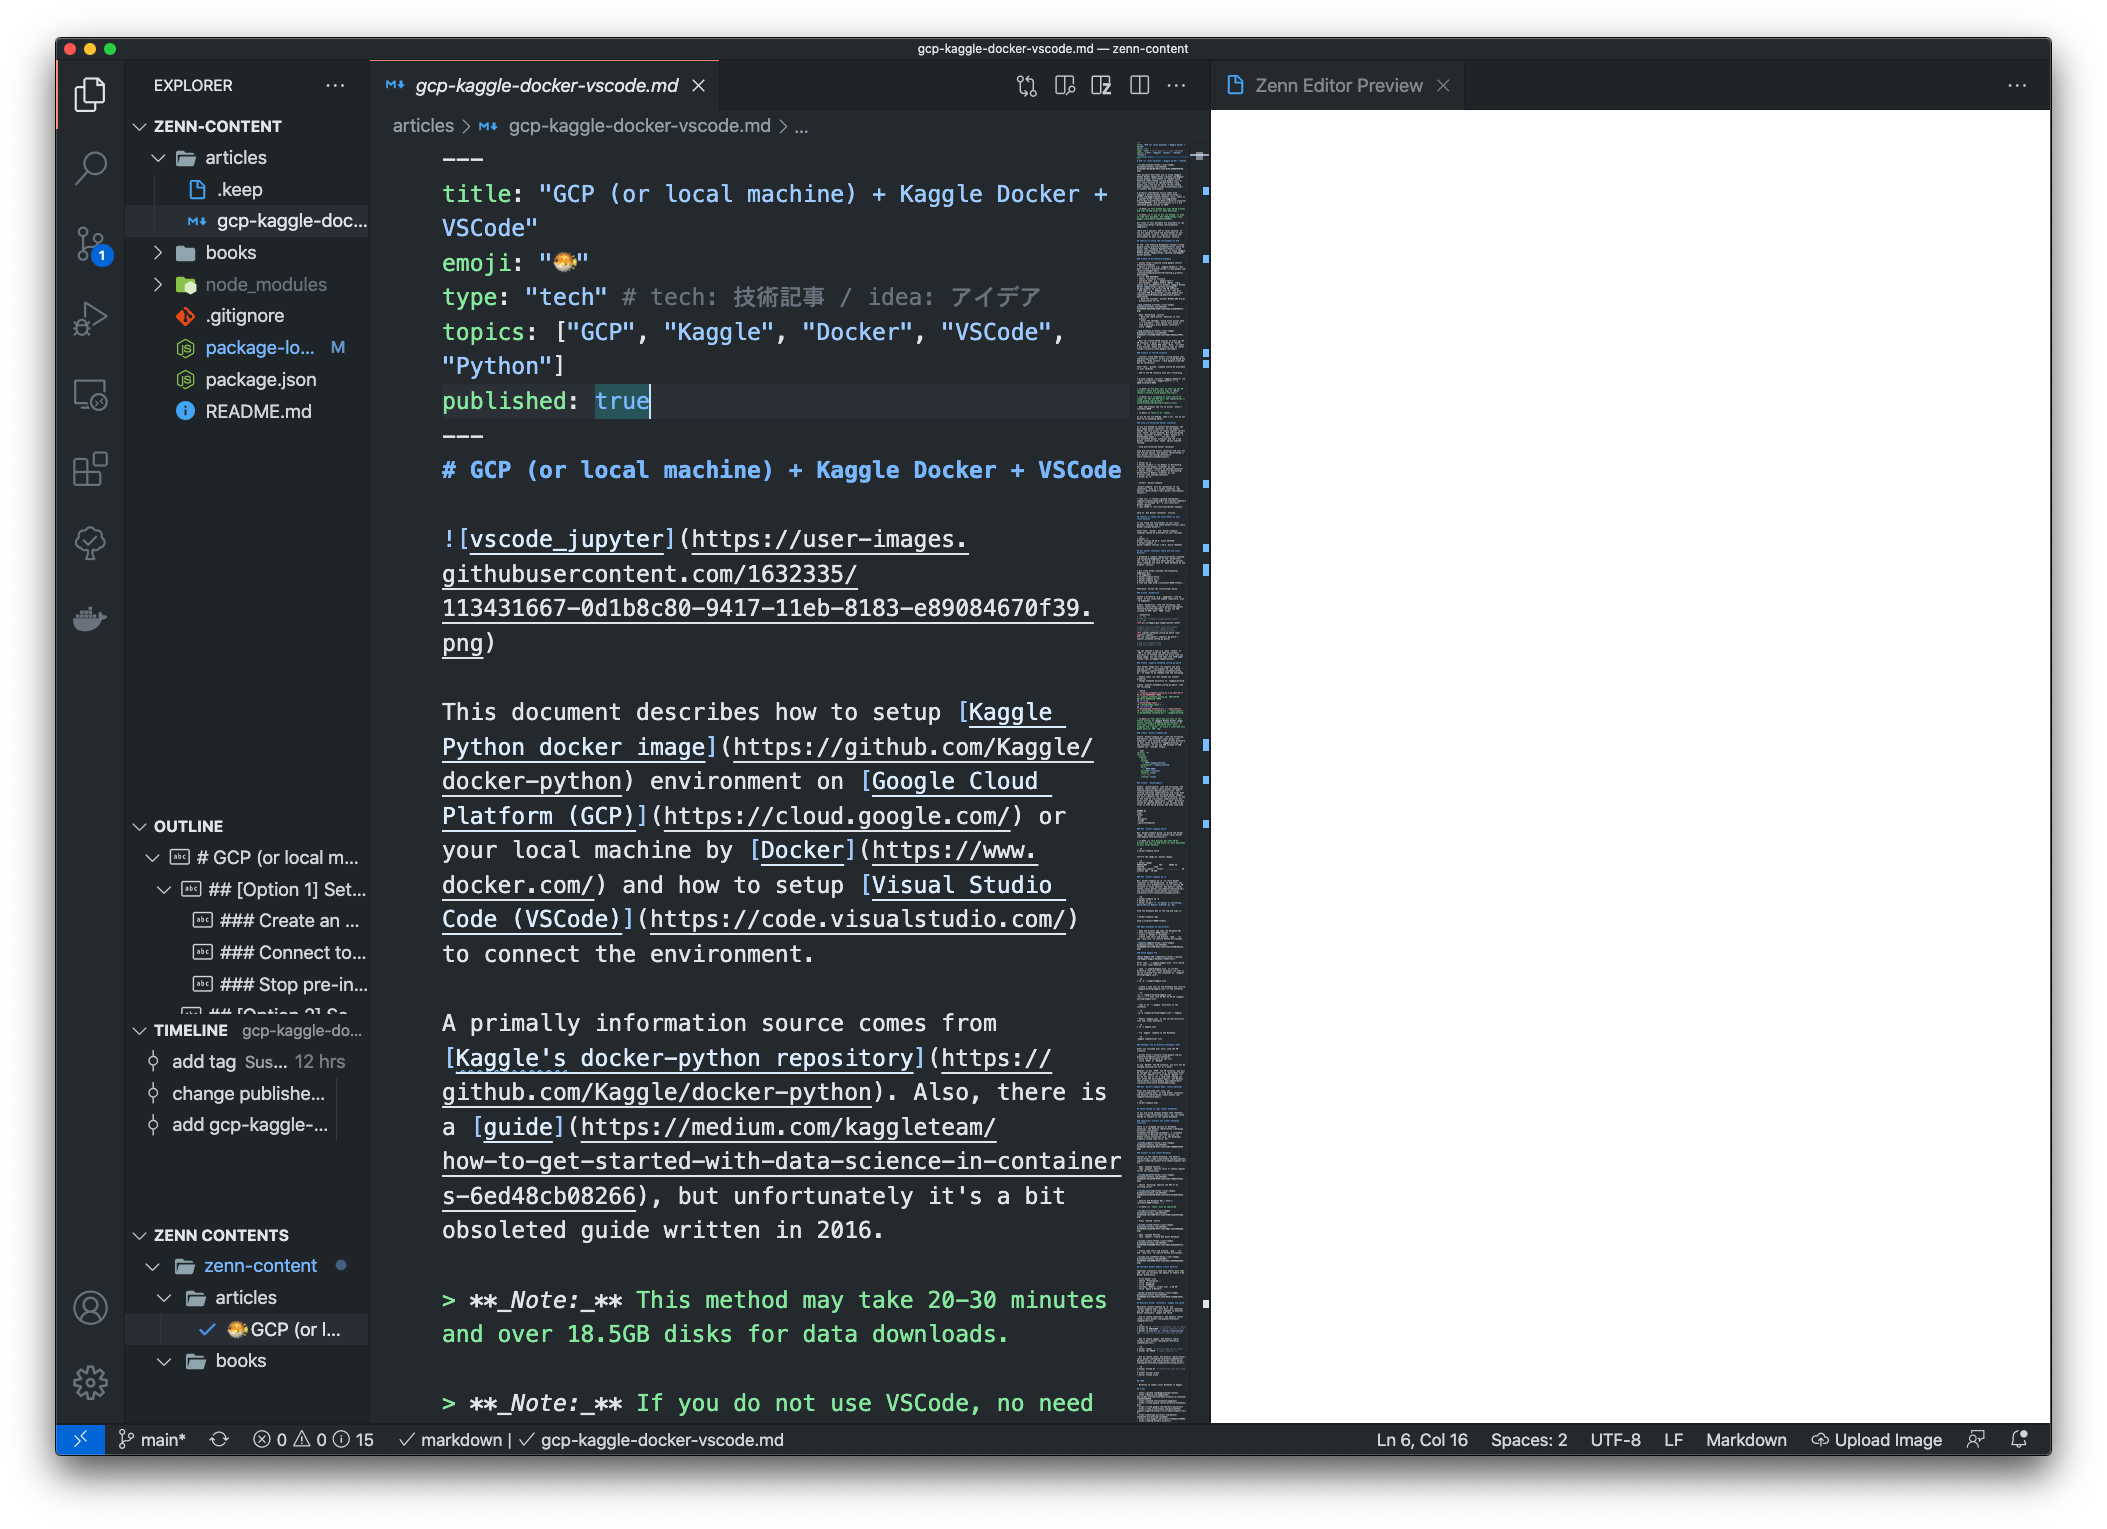
Task: Click the Upload Image icon in status bar
Action: click(1876, 1439)
